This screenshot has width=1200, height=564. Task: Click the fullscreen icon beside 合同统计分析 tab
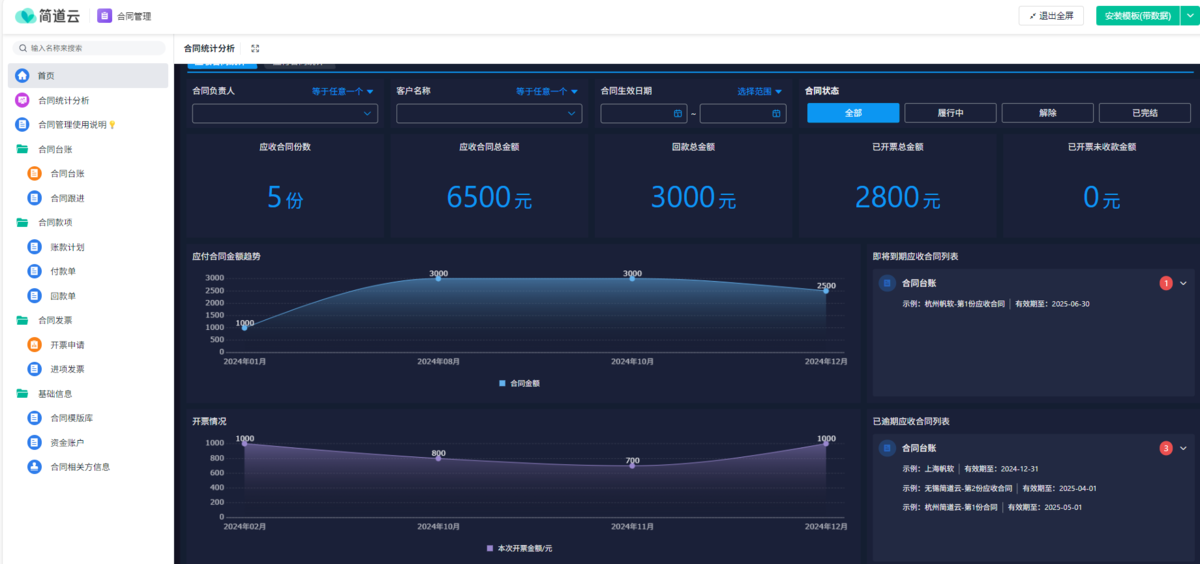click(255, 48)
